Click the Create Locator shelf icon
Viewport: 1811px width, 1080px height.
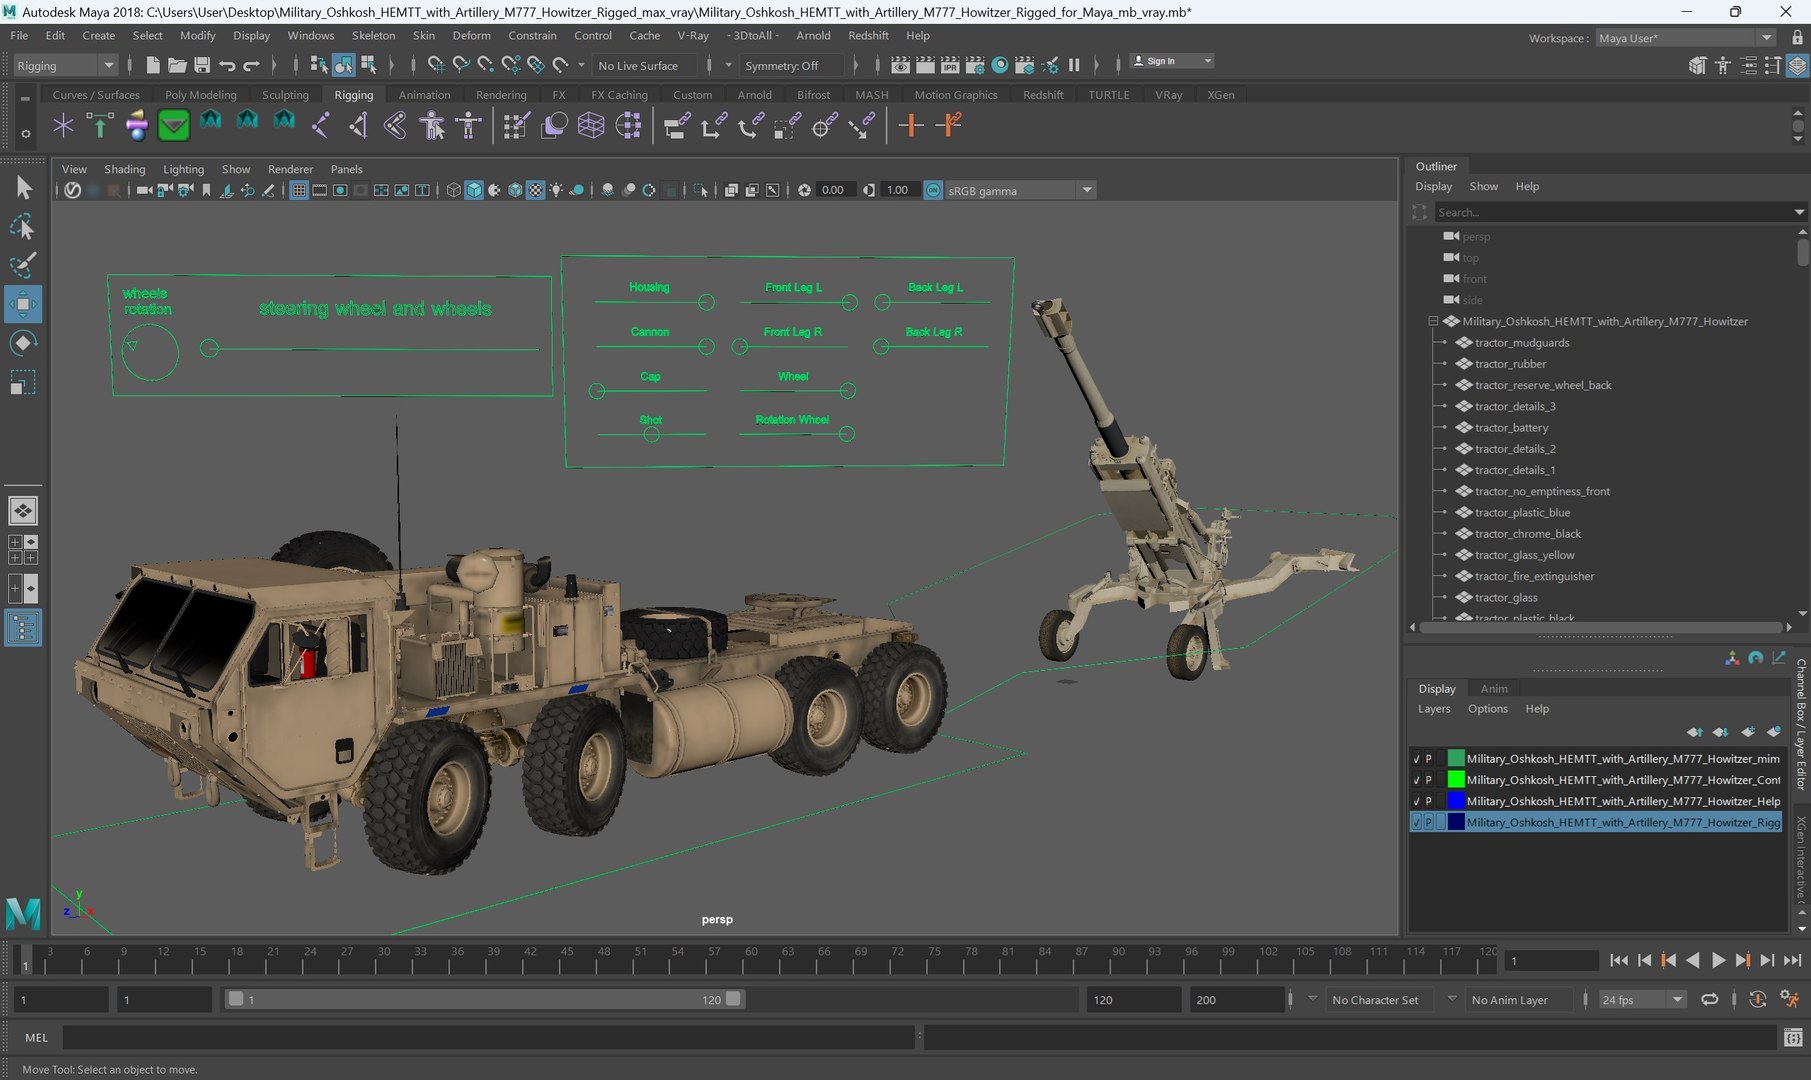pos(63,125)
